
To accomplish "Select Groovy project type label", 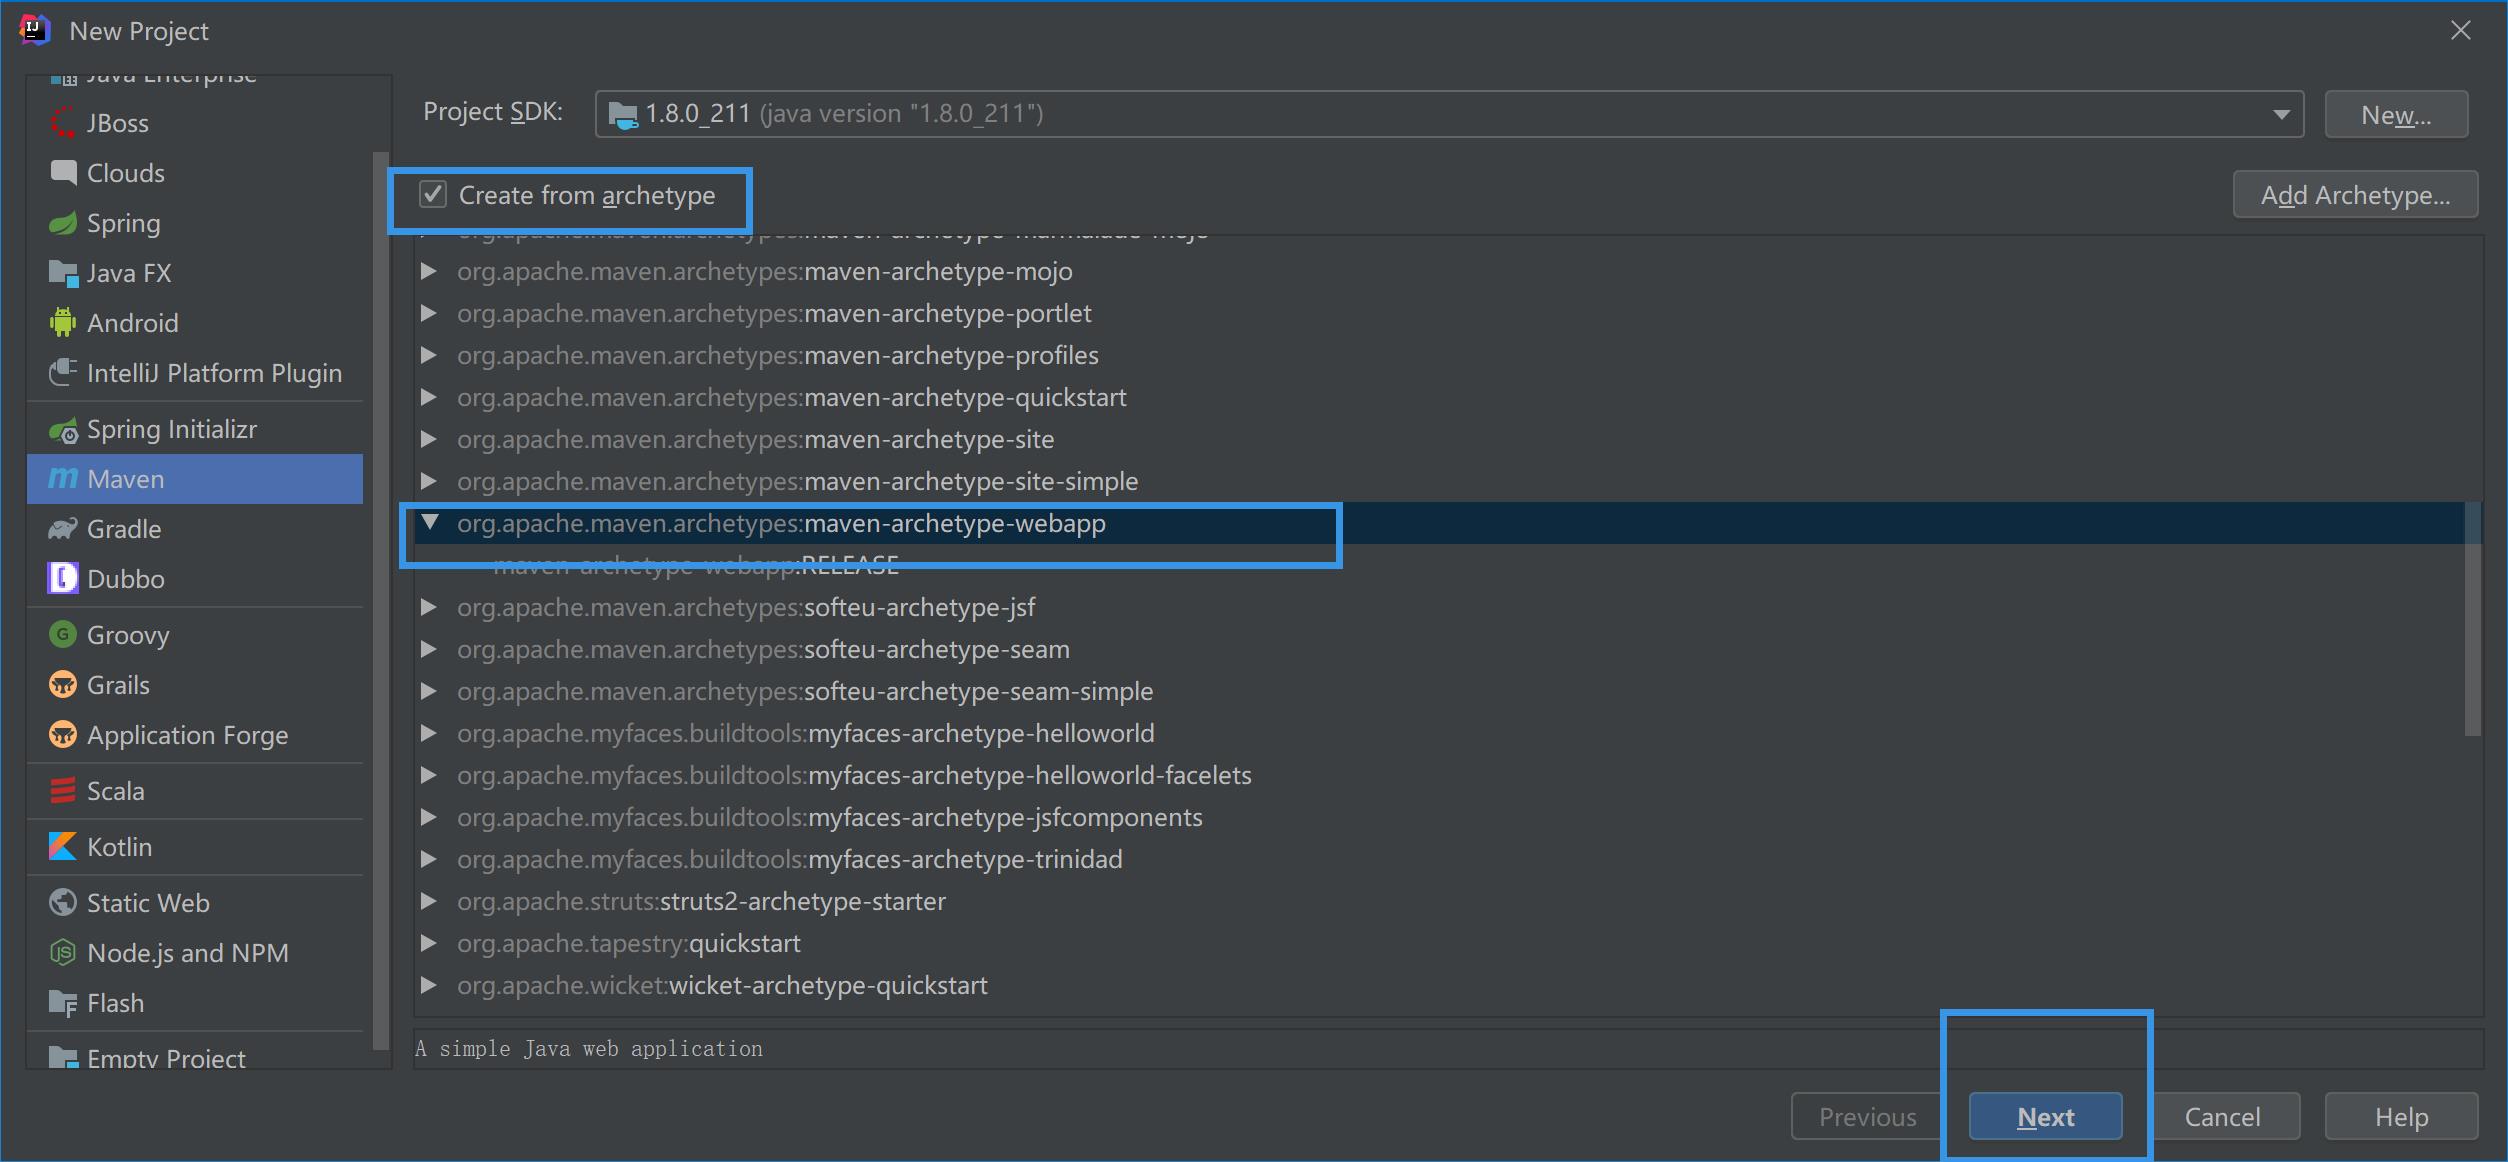I will (x=128, y=636).
